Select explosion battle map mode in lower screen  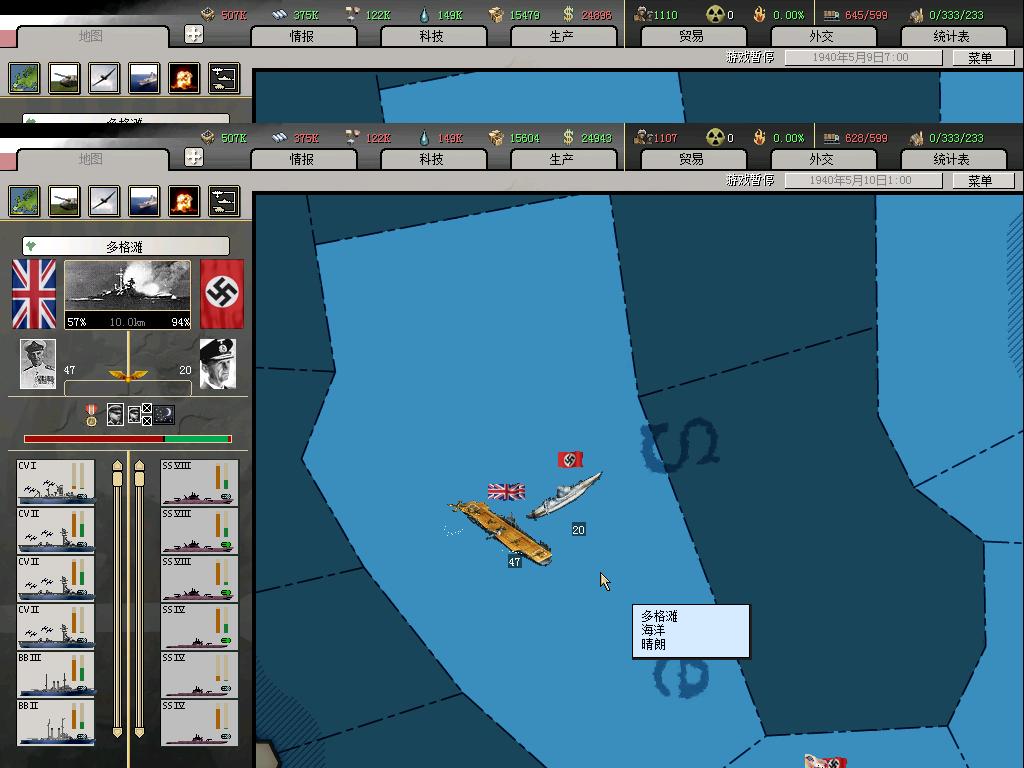pyautogui.click(x=184, y=201)
